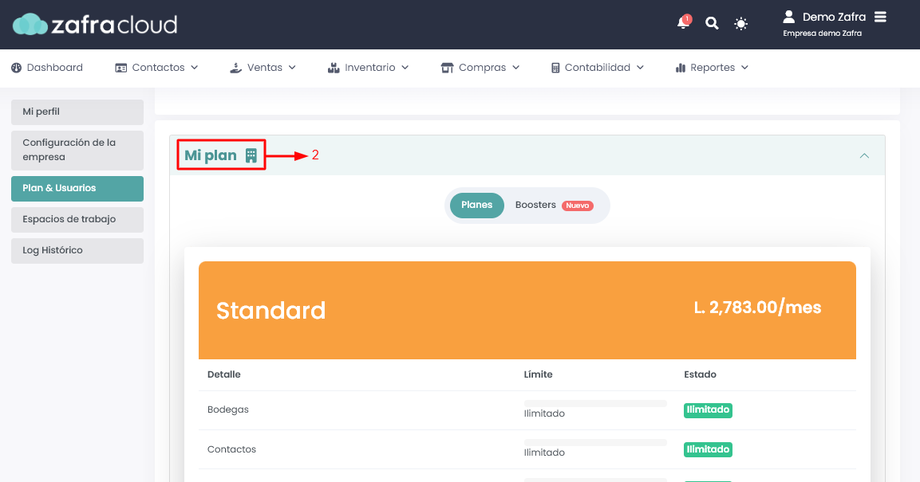Select Plan & Usuarios sidebar item
Screen dimensions: 920x482
(x=77, y=188)
